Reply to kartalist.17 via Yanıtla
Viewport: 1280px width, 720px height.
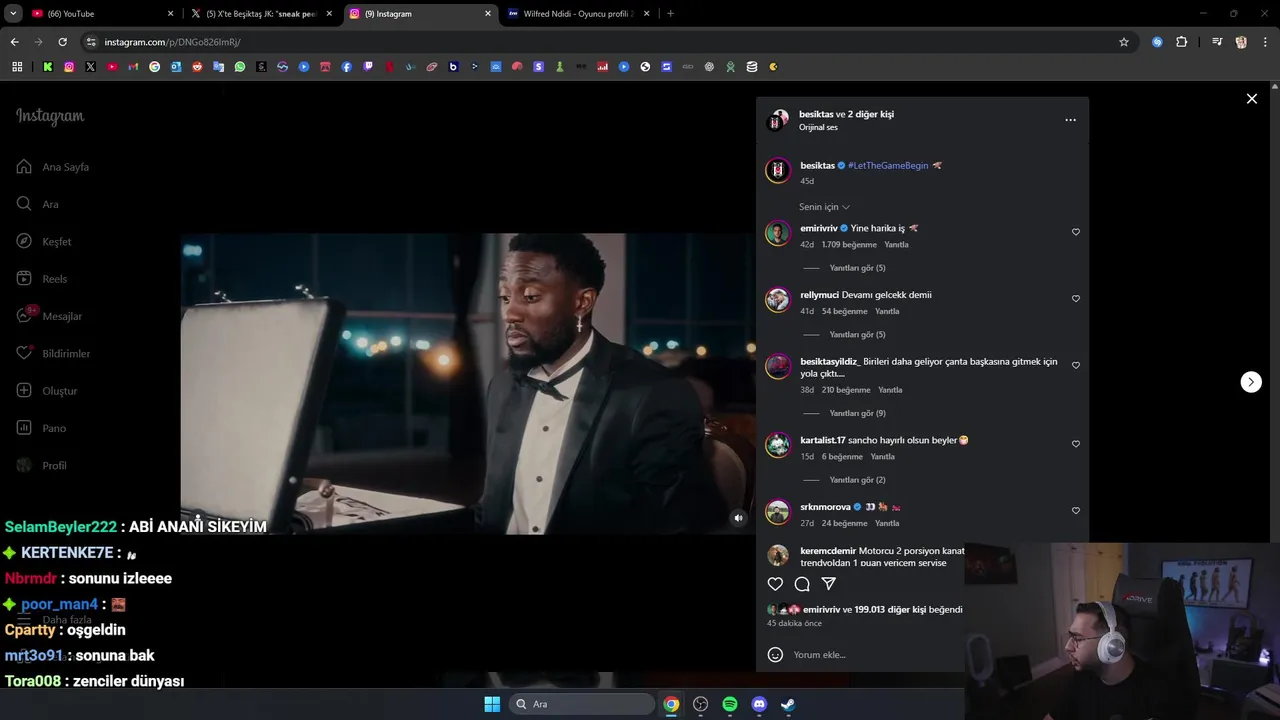(882, 457)
